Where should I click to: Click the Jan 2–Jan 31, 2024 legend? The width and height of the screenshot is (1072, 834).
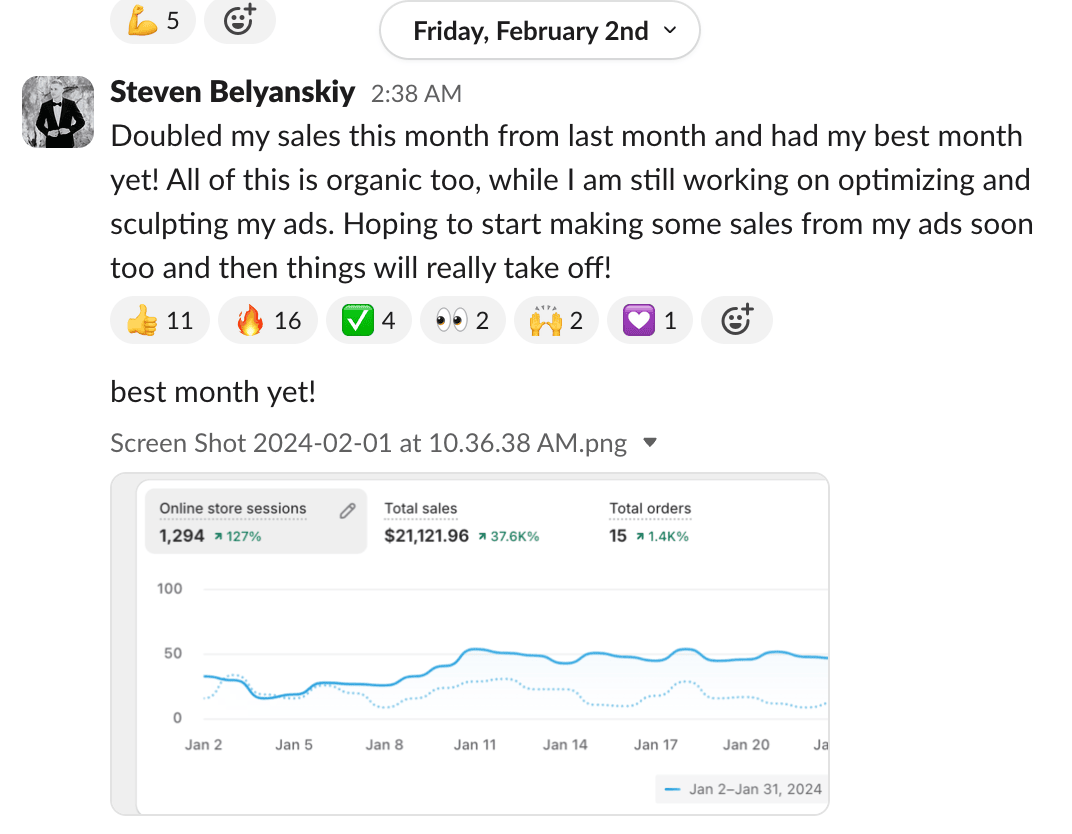744,789
